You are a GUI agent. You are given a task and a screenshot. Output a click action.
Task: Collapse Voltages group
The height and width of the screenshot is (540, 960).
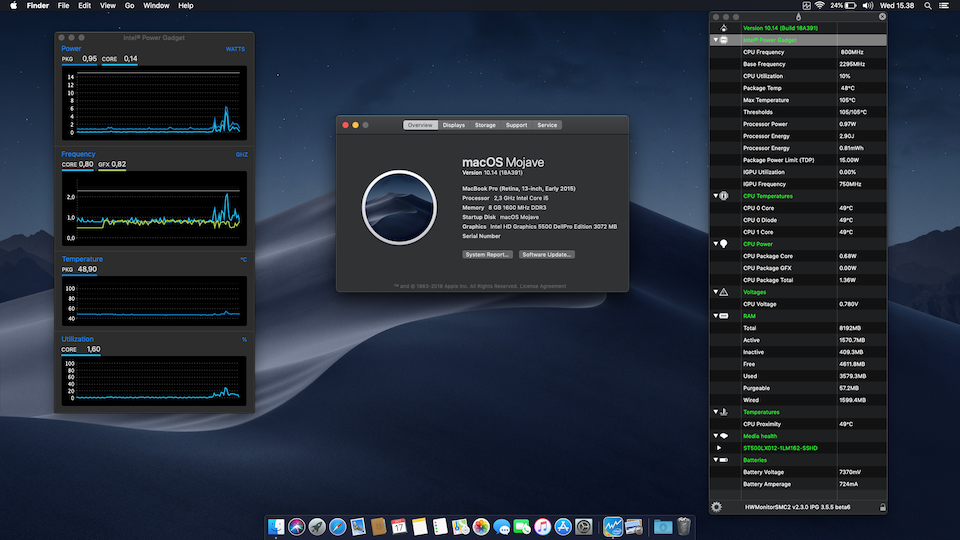[x=715, y=292]
